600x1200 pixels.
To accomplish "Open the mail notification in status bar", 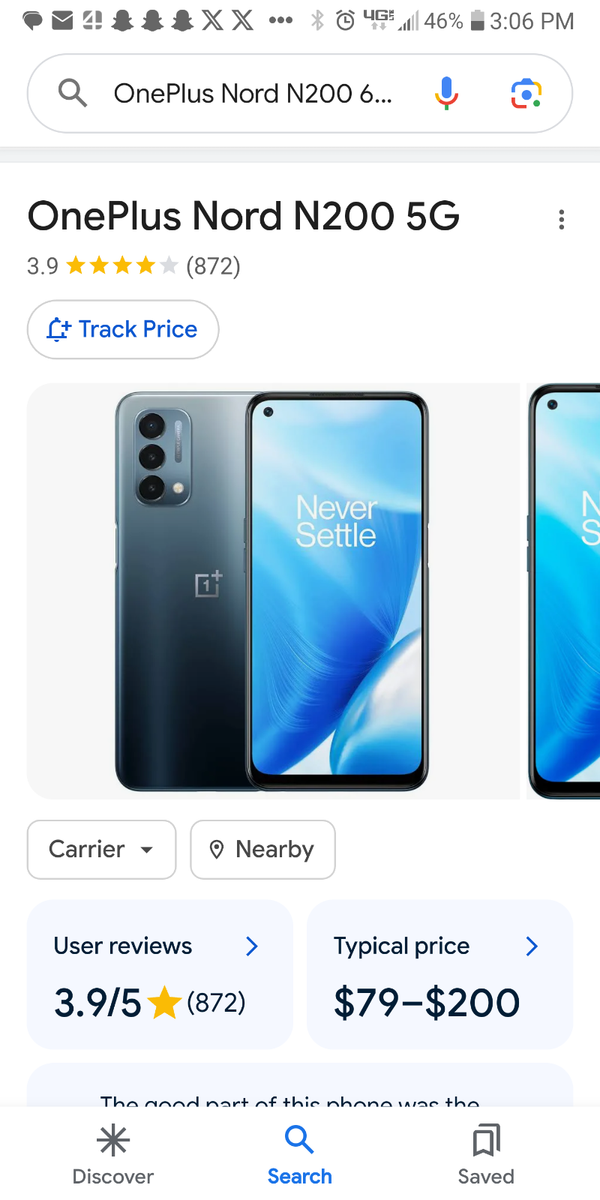I will click(62, 20).
